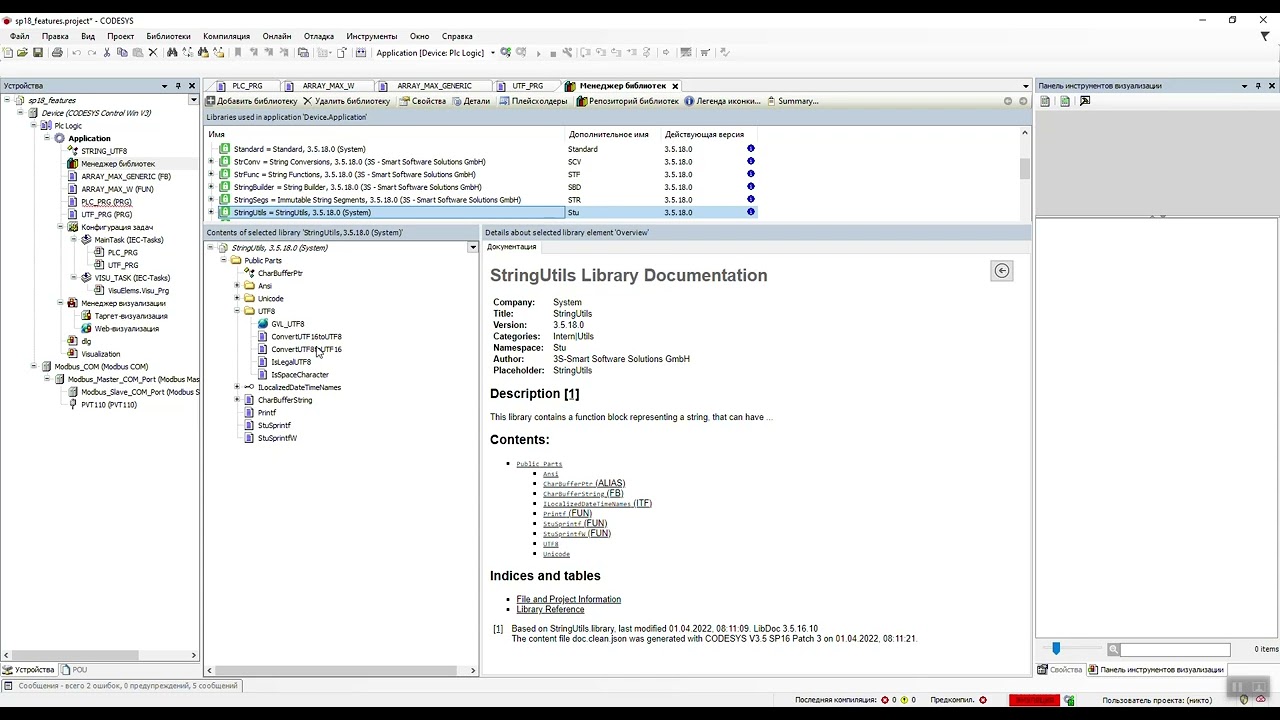1280x720 pixels.
Task: Follow the Public Parts contents link
Action: pyautogui.click(x=539, y=464)
